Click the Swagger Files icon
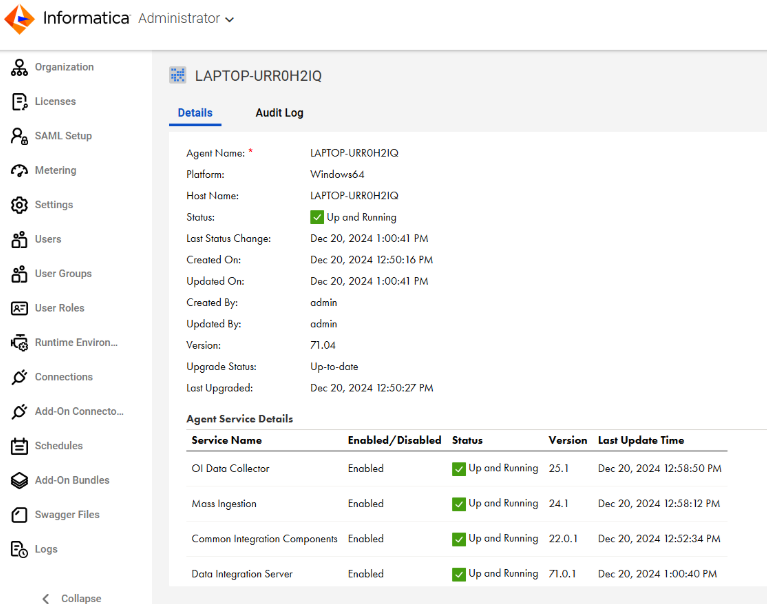Viewport: 767px width, 604px height. click(19, 515)
